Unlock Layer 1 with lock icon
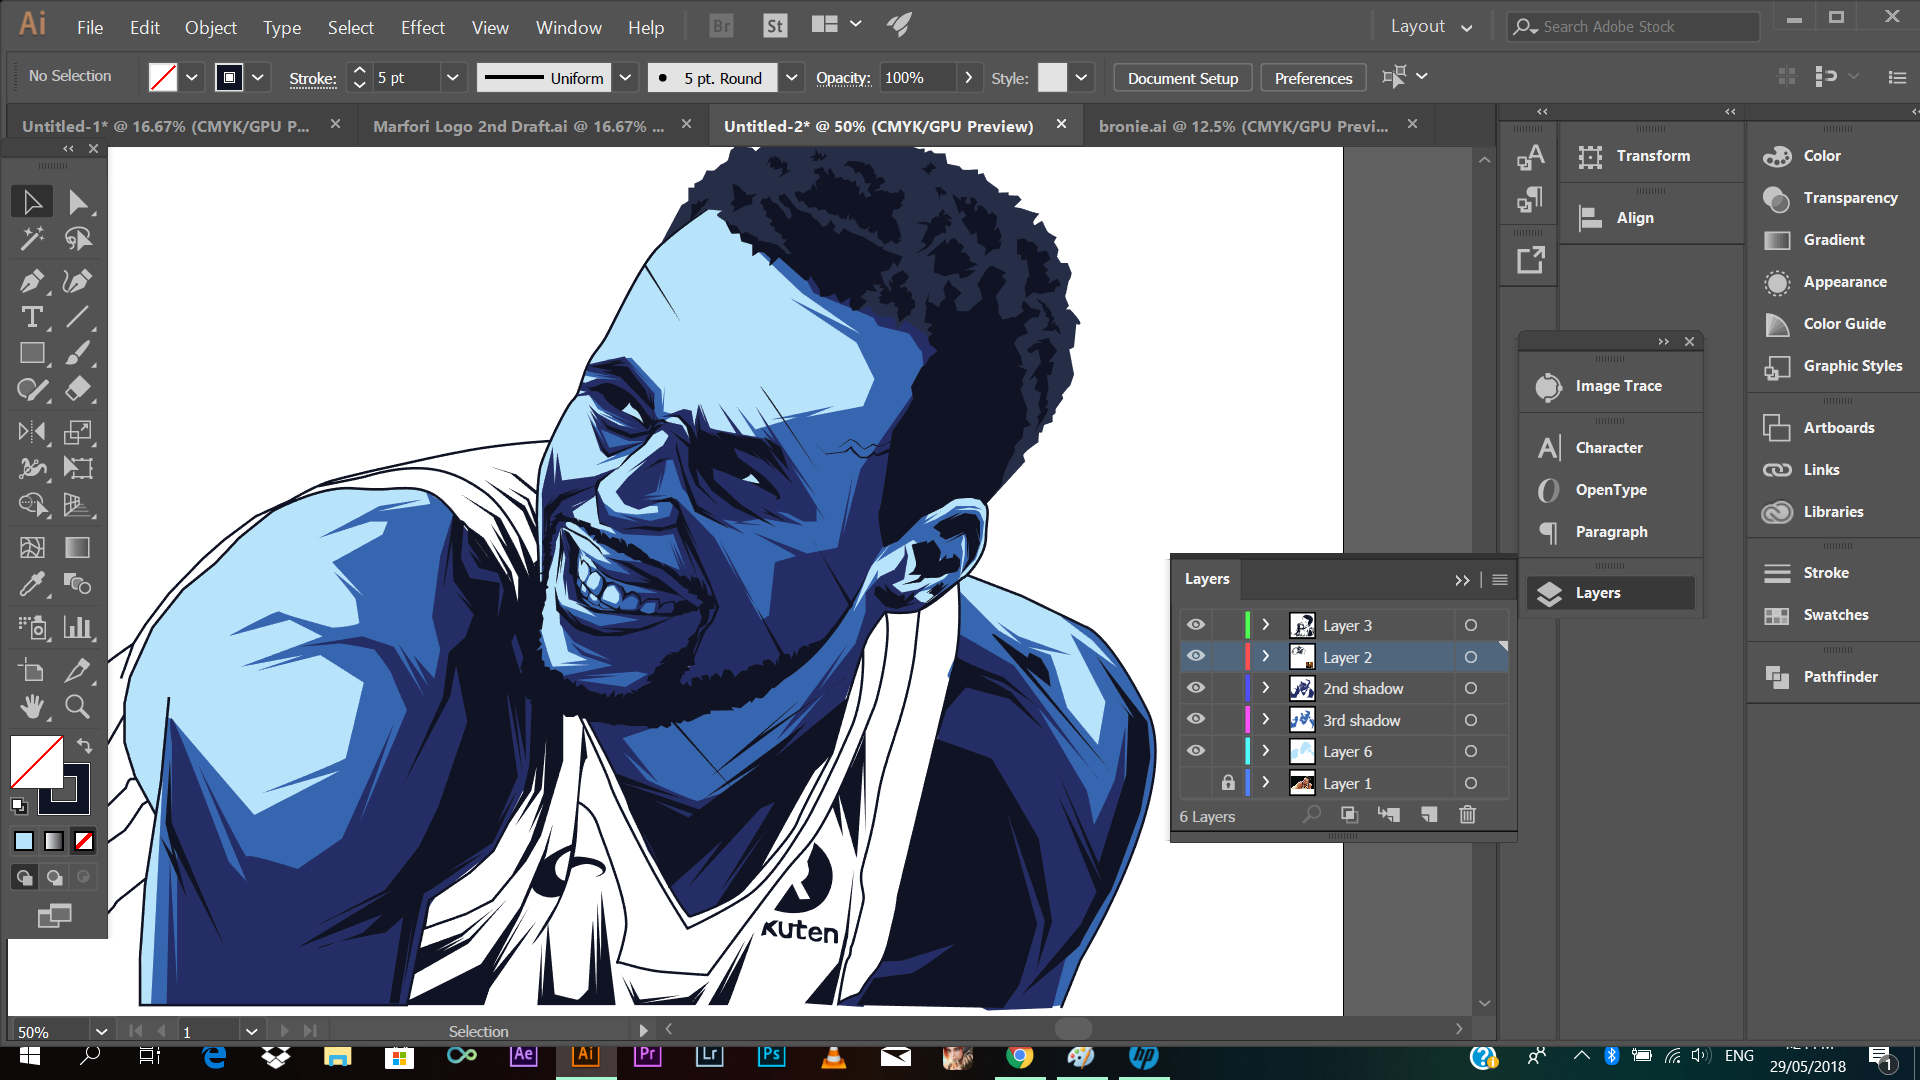1920x1080 pixels. 1228,782
